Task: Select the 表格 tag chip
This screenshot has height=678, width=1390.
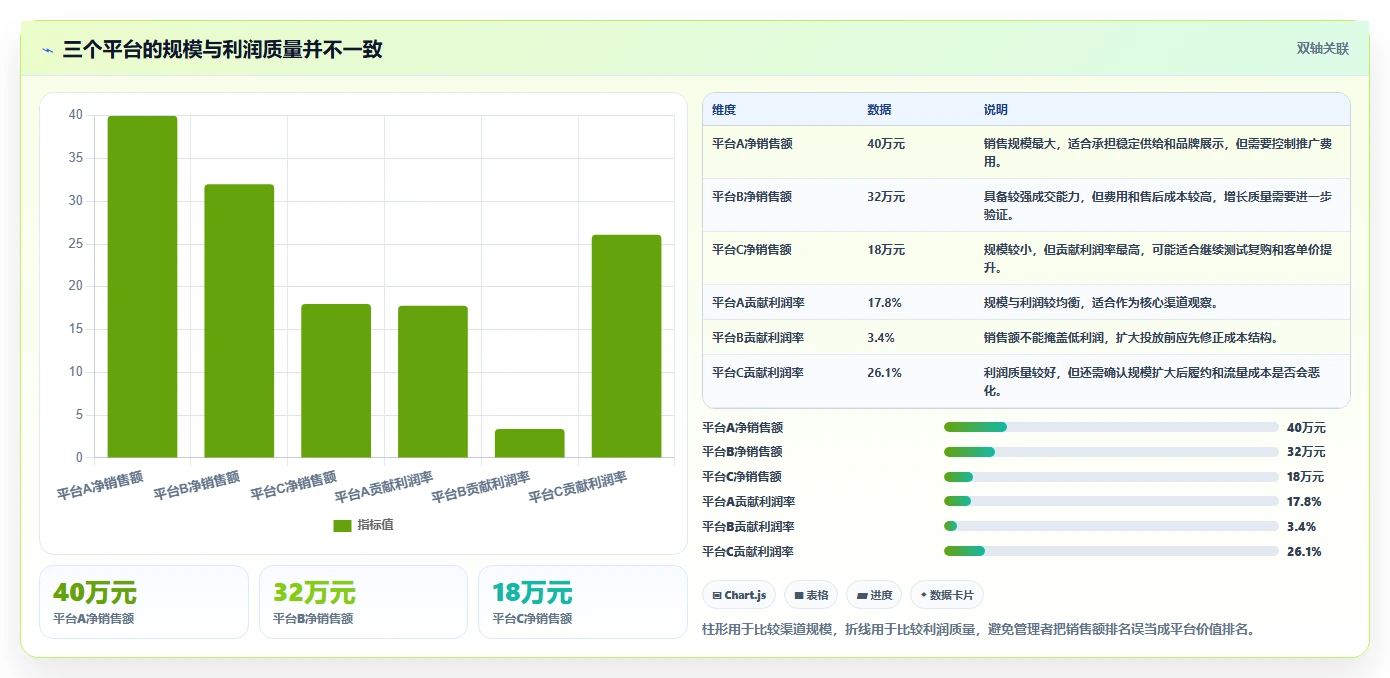Action: (811, 595)
